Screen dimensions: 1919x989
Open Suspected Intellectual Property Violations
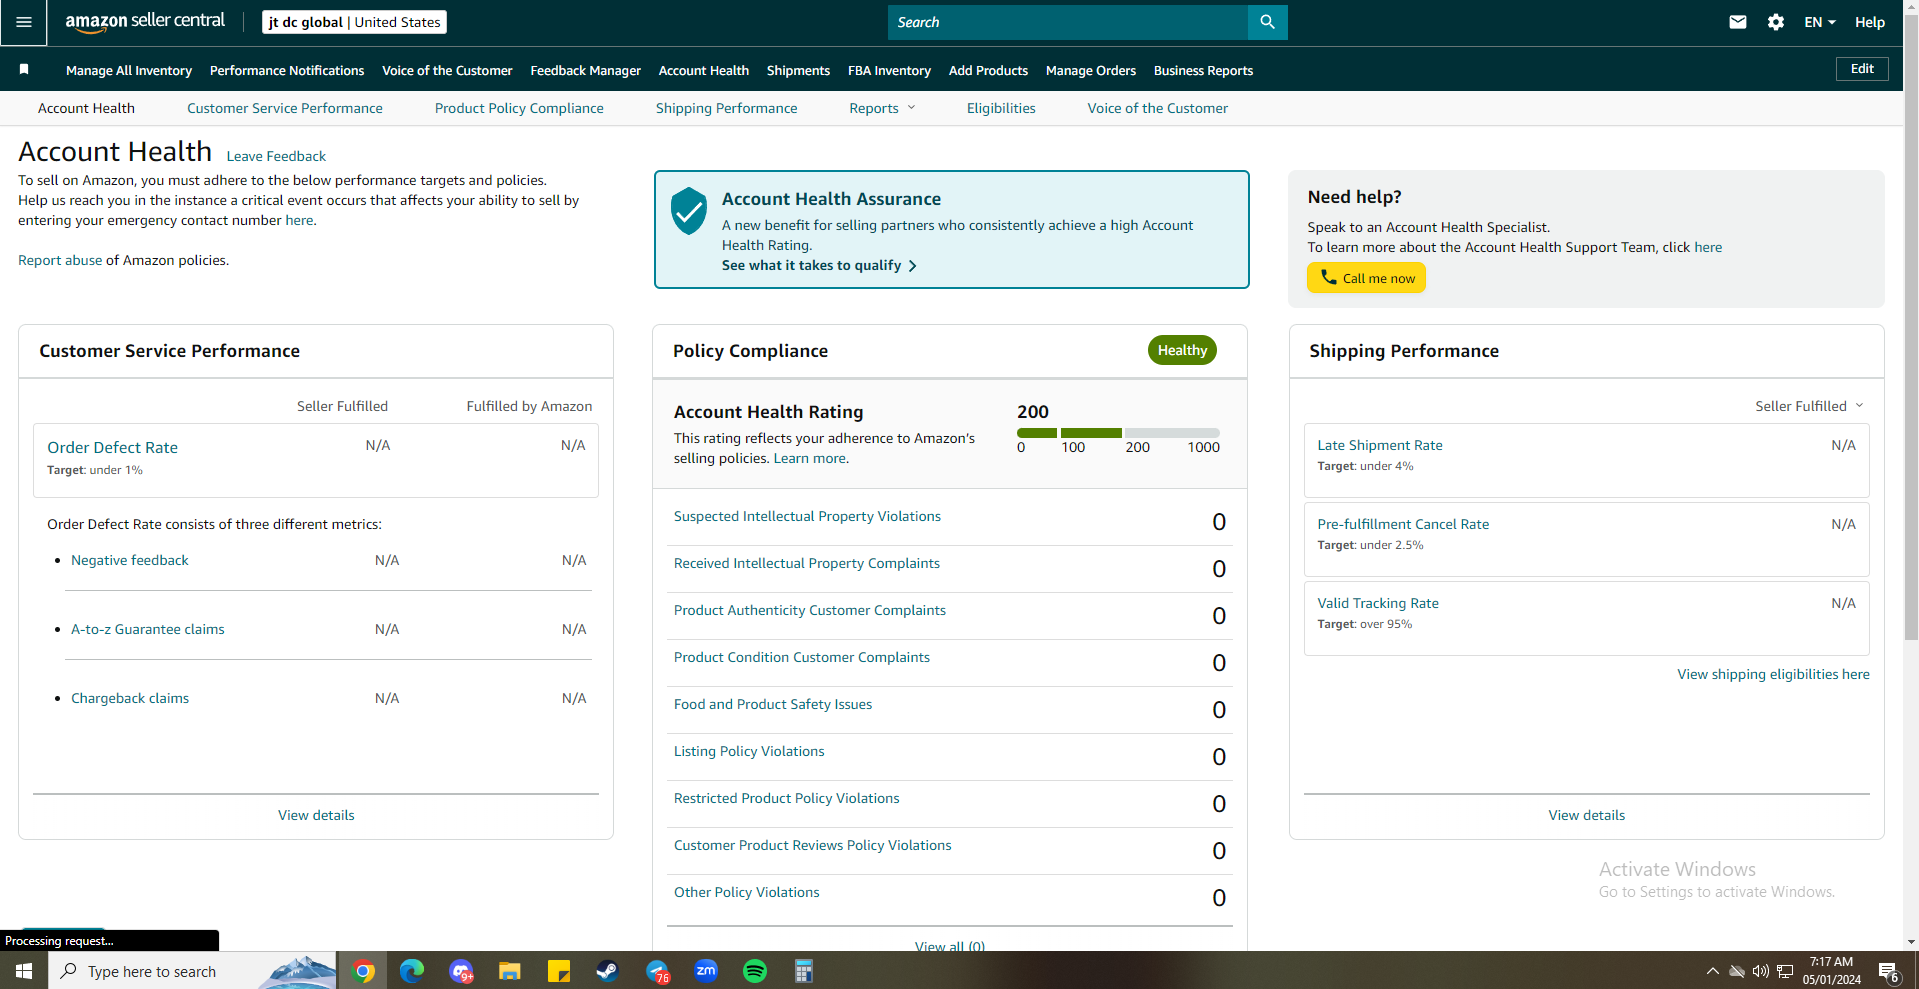point(807,516)
